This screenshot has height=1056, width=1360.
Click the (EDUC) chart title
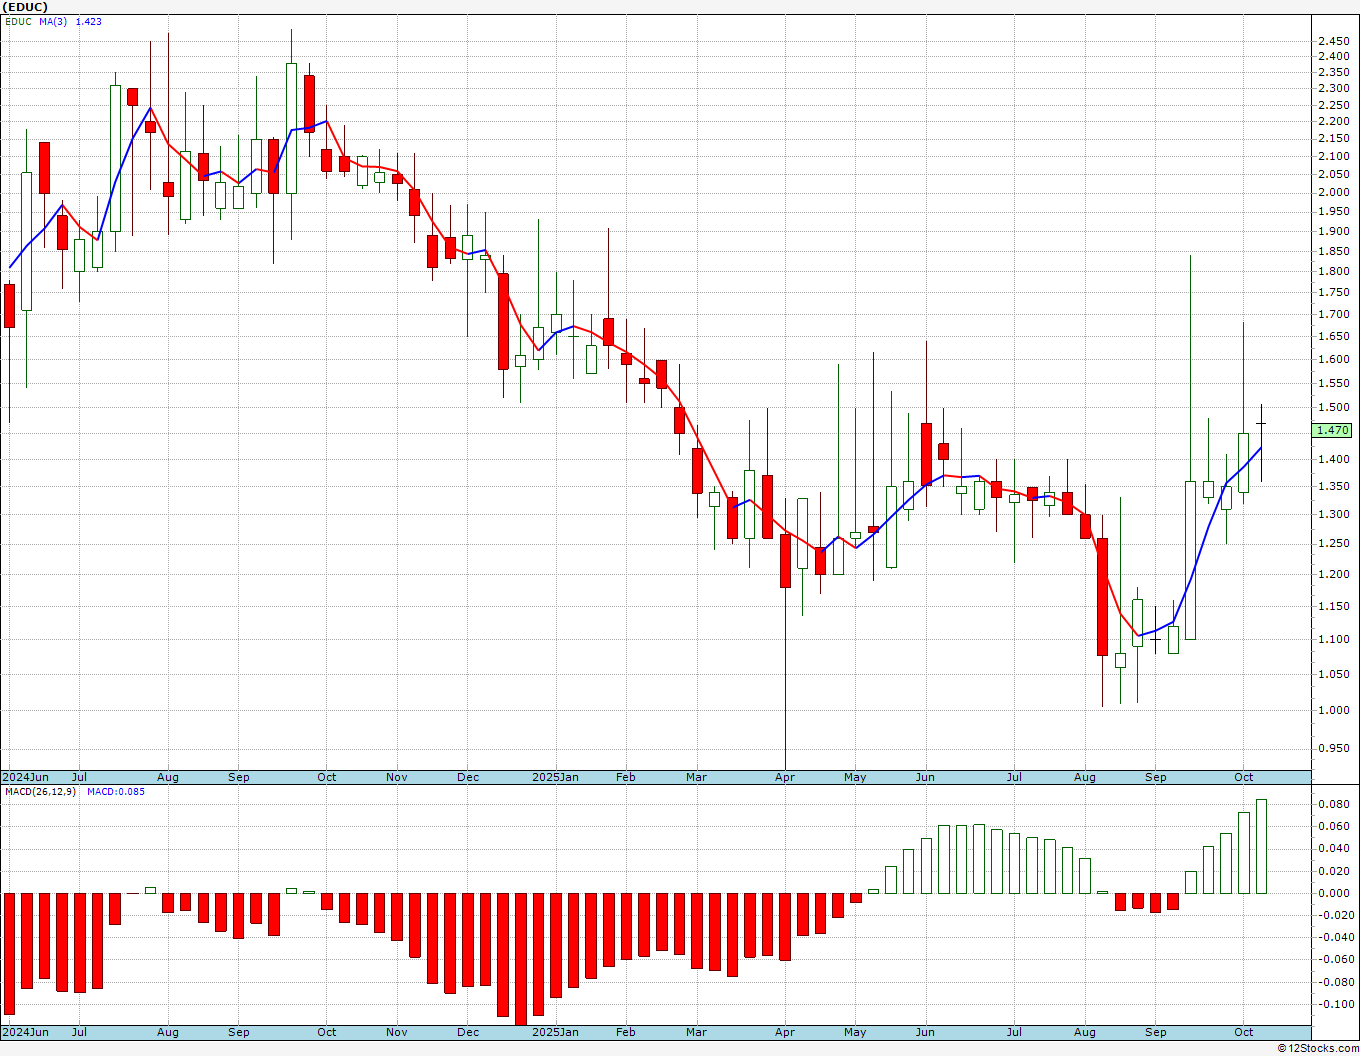(x=25, y=7)
